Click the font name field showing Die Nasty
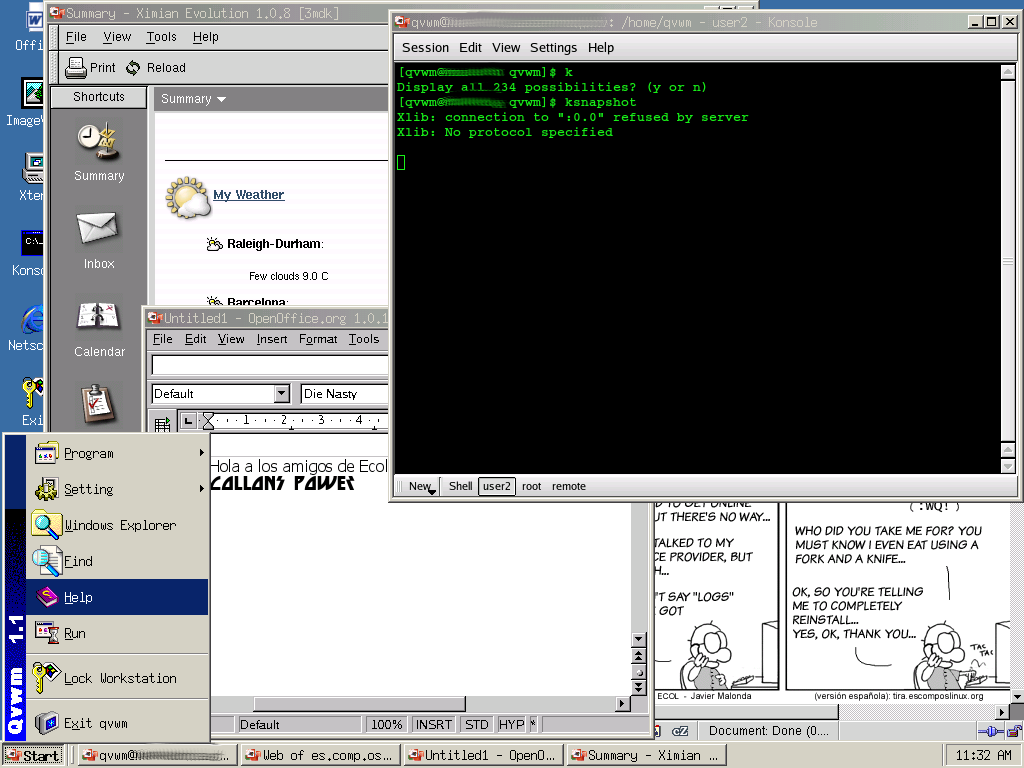 point(344,394)
